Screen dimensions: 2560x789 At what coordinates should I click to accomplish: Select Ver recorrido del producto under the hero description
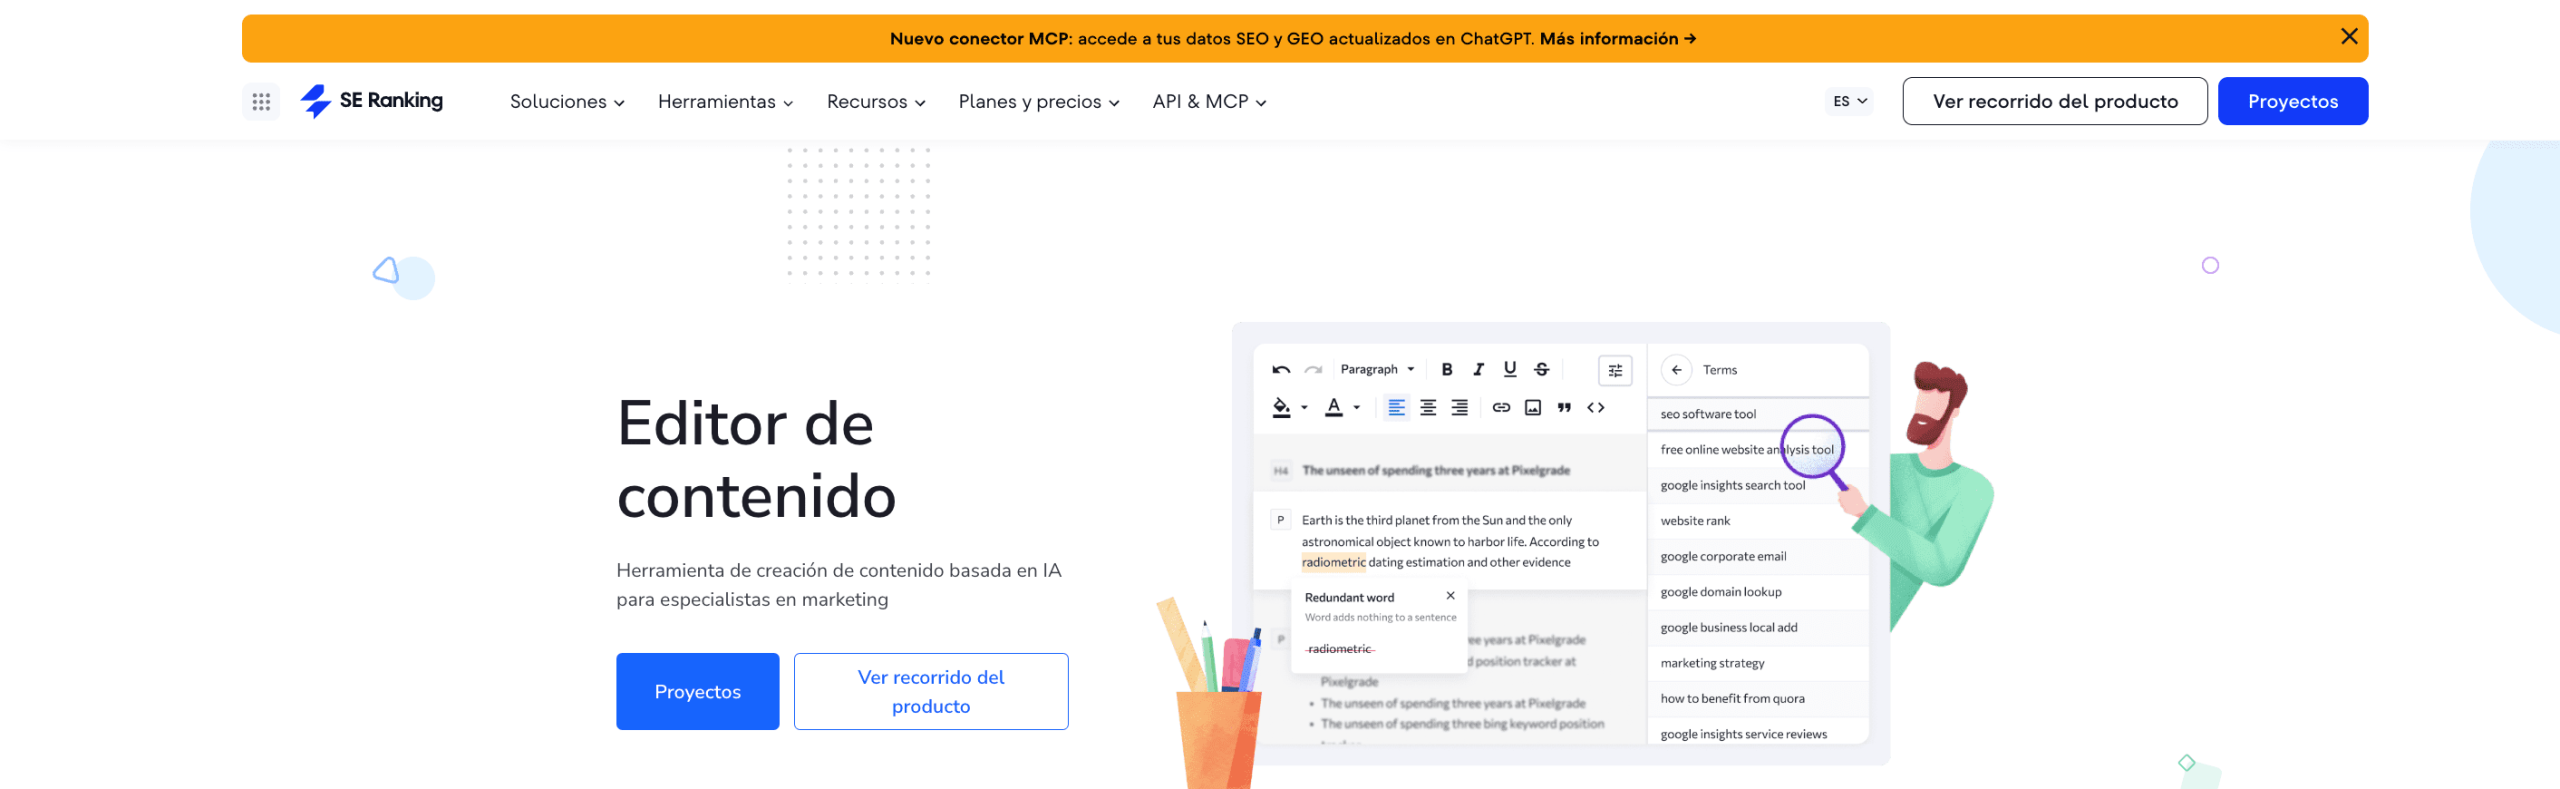[x=931, y=691]
